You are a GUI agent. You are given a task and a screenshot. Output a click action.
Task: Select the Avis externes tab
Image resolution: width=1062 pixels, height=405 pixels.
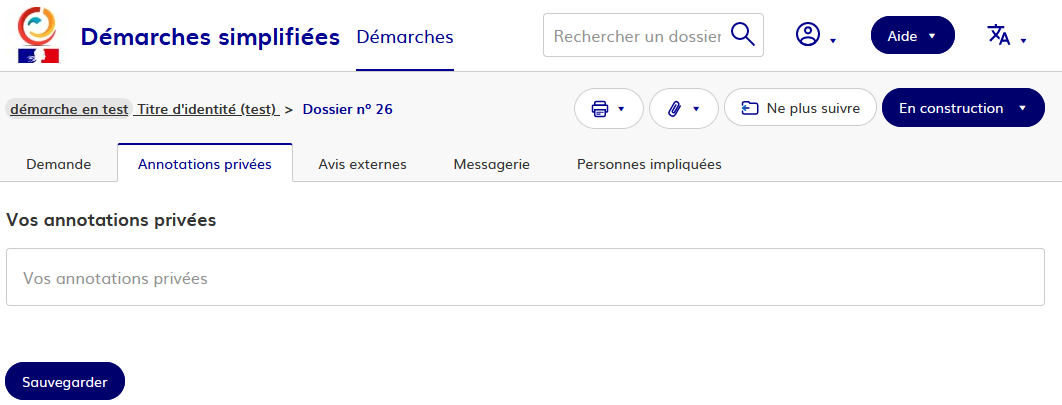point(362,164)
